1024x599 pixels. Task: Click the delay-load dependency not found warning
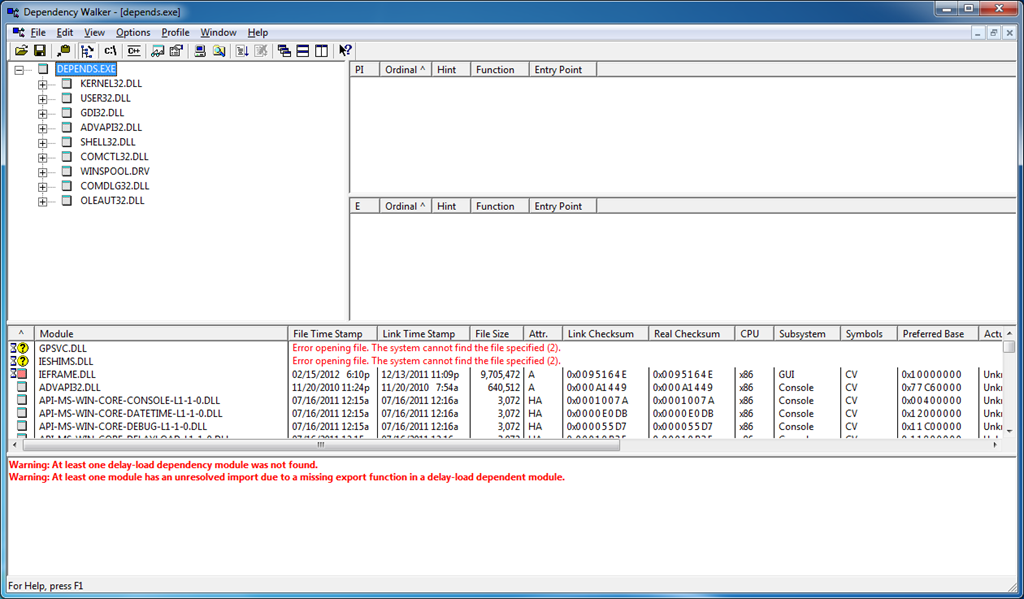[x=163, y=465]
